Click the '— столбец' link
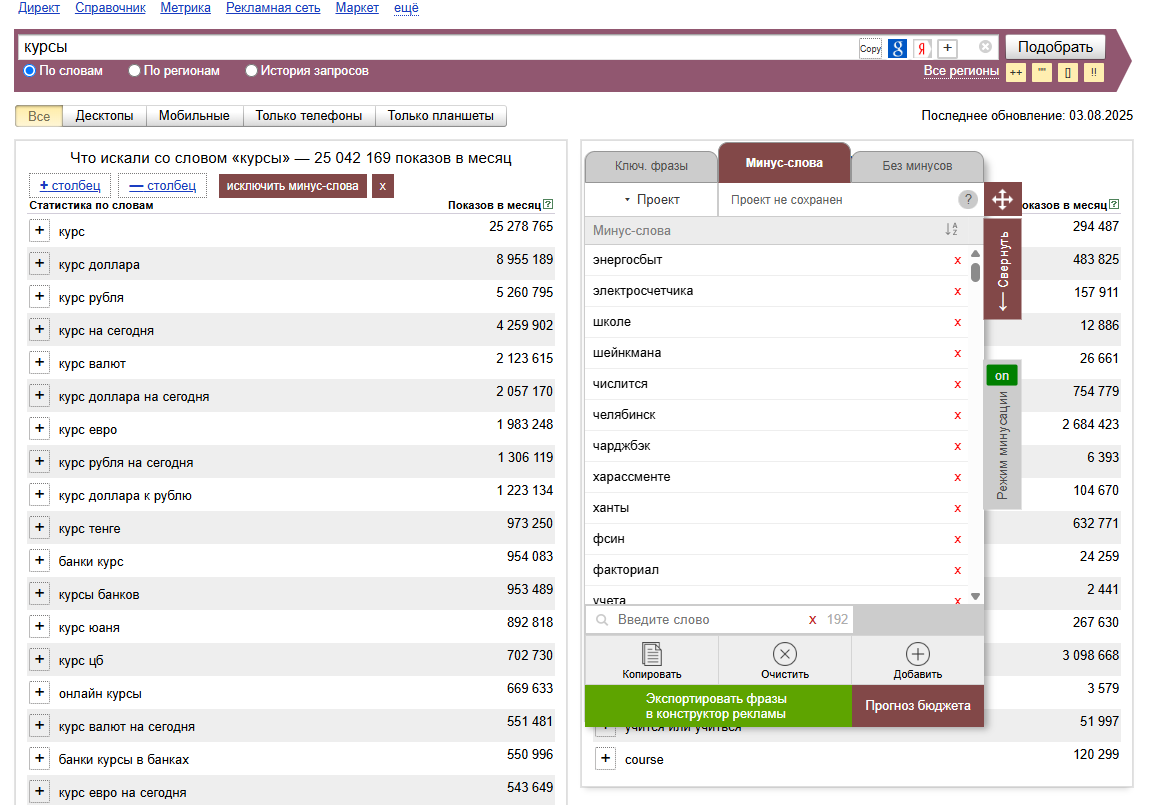Screen dimensions: 1149x805 (163, 186)
